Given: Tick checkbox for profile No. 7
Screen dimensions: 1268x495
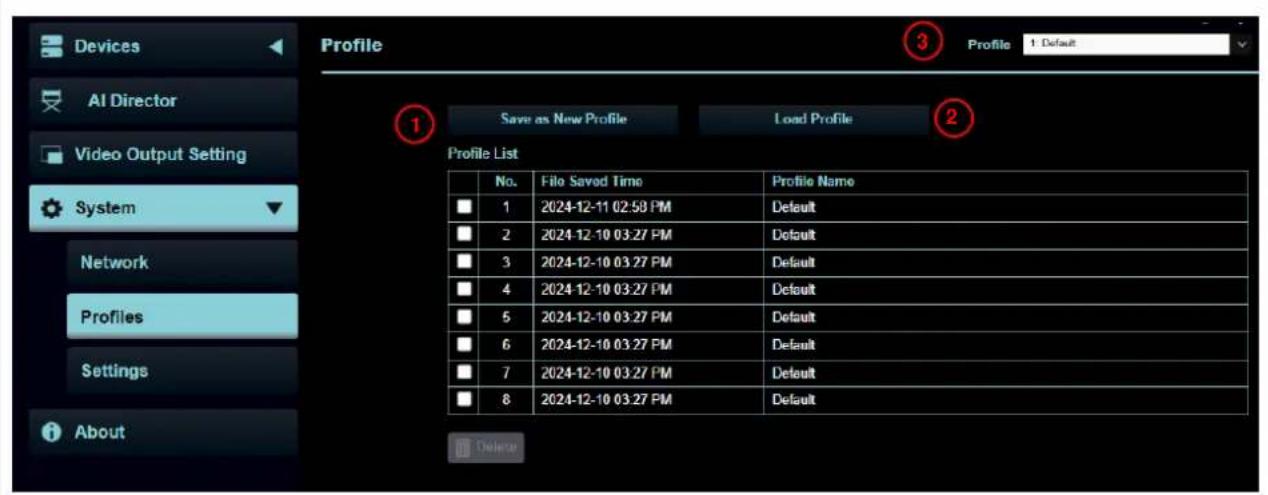Looking at the screenshot, I should click(464, 371).
